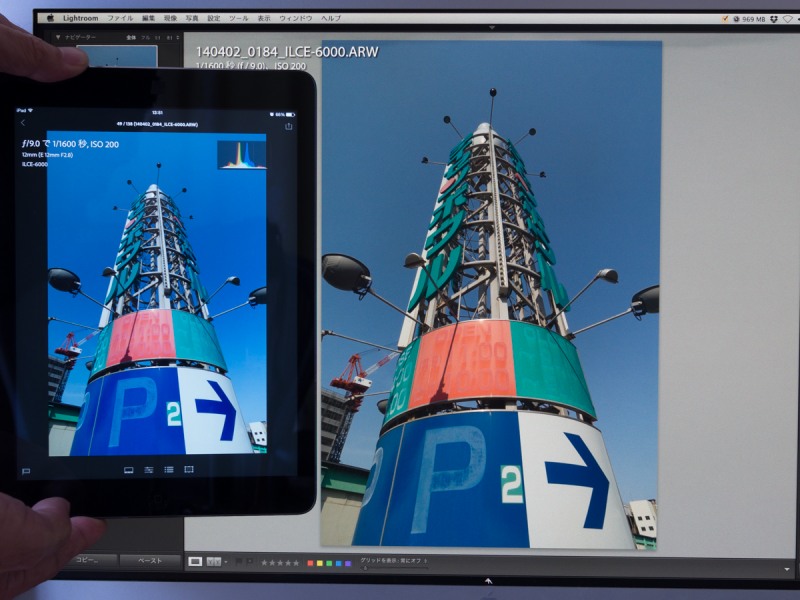Screen dimensions: 800x600
Task: Open the share icon on the iPad photo
Action: tap(288, 126)
